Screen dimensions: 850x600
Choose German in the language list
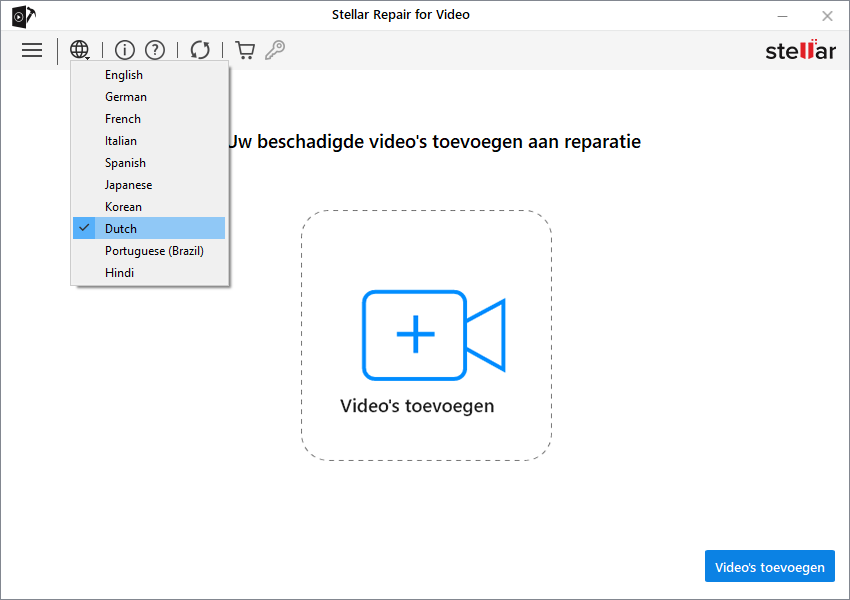(x=149, y=96)
